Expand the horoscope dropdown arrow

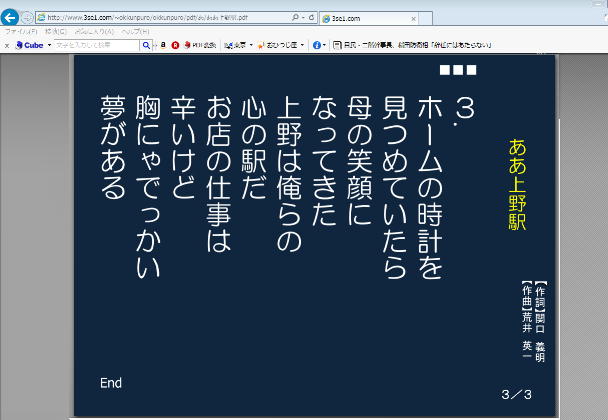(x=302, y=45)
